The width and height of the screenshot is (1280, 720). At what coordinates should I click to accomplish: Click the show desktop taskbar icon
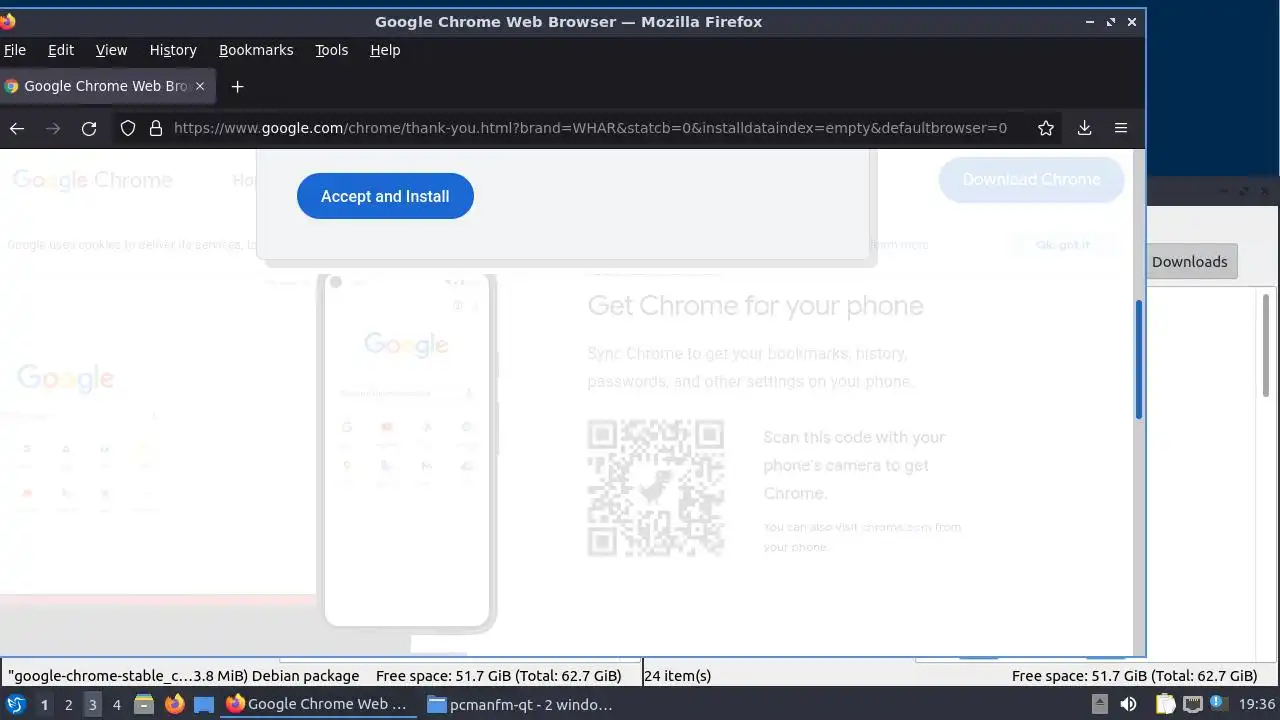[204, 704]
